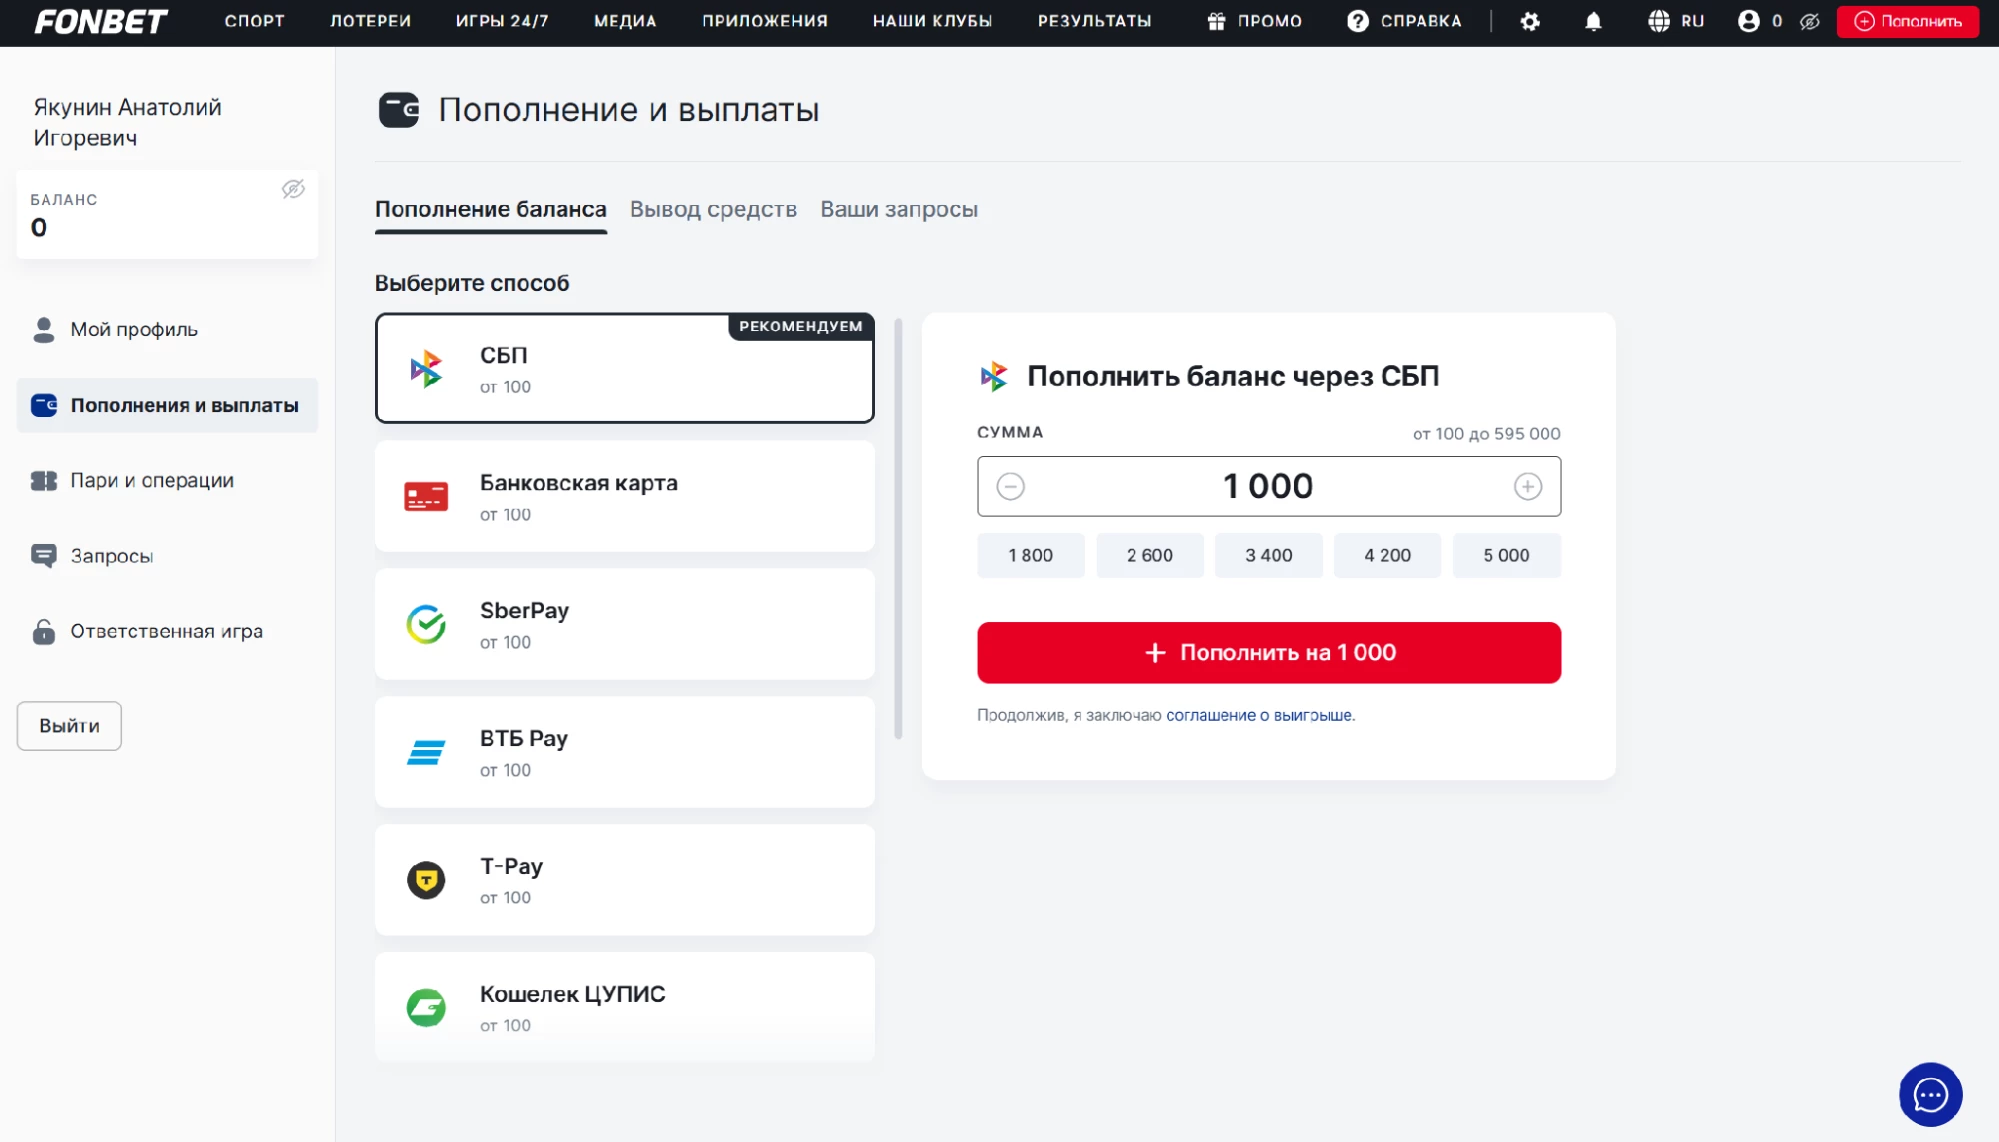1999x1142 pixels.
Task: Switch to Вывод средств tab
Action: coord(713,209)
